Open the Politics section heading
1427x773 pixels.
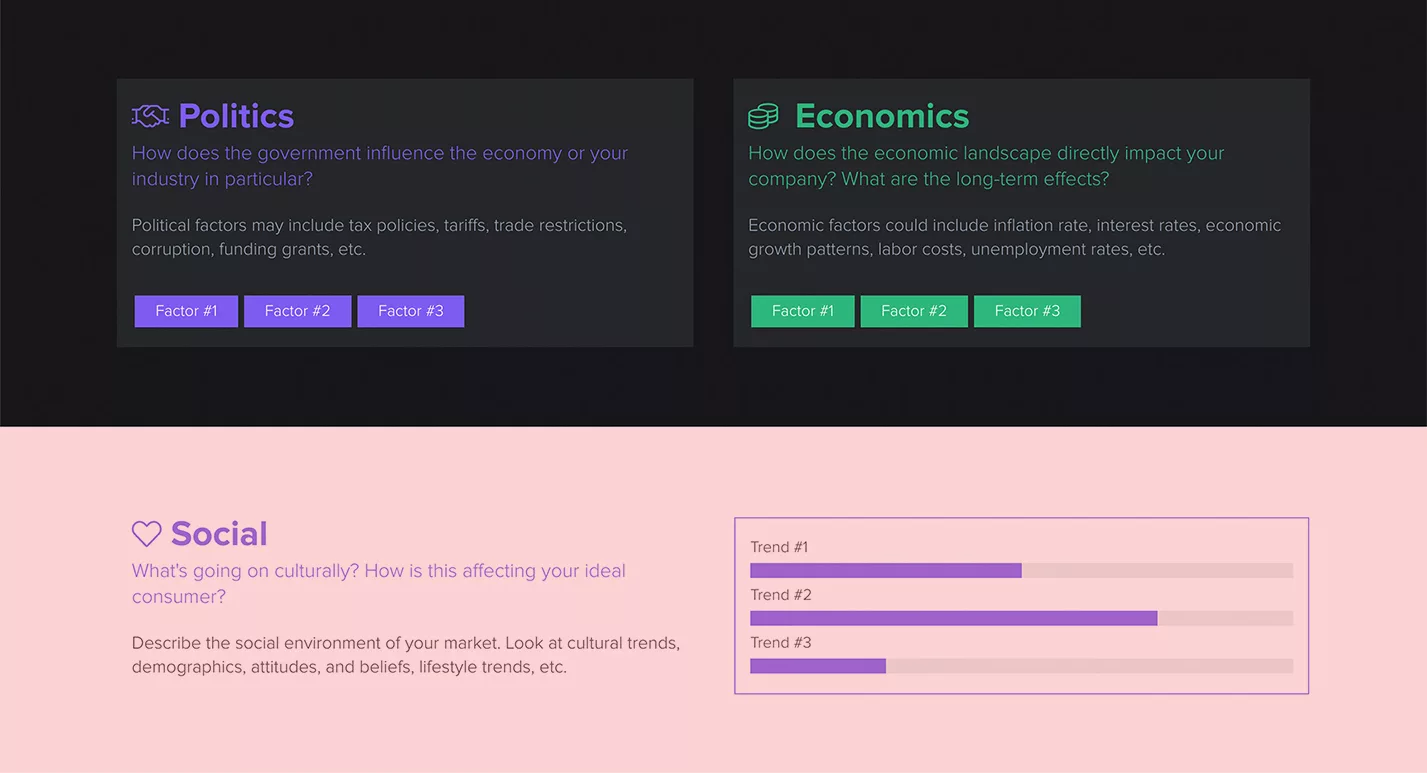(x=235, y=116)
